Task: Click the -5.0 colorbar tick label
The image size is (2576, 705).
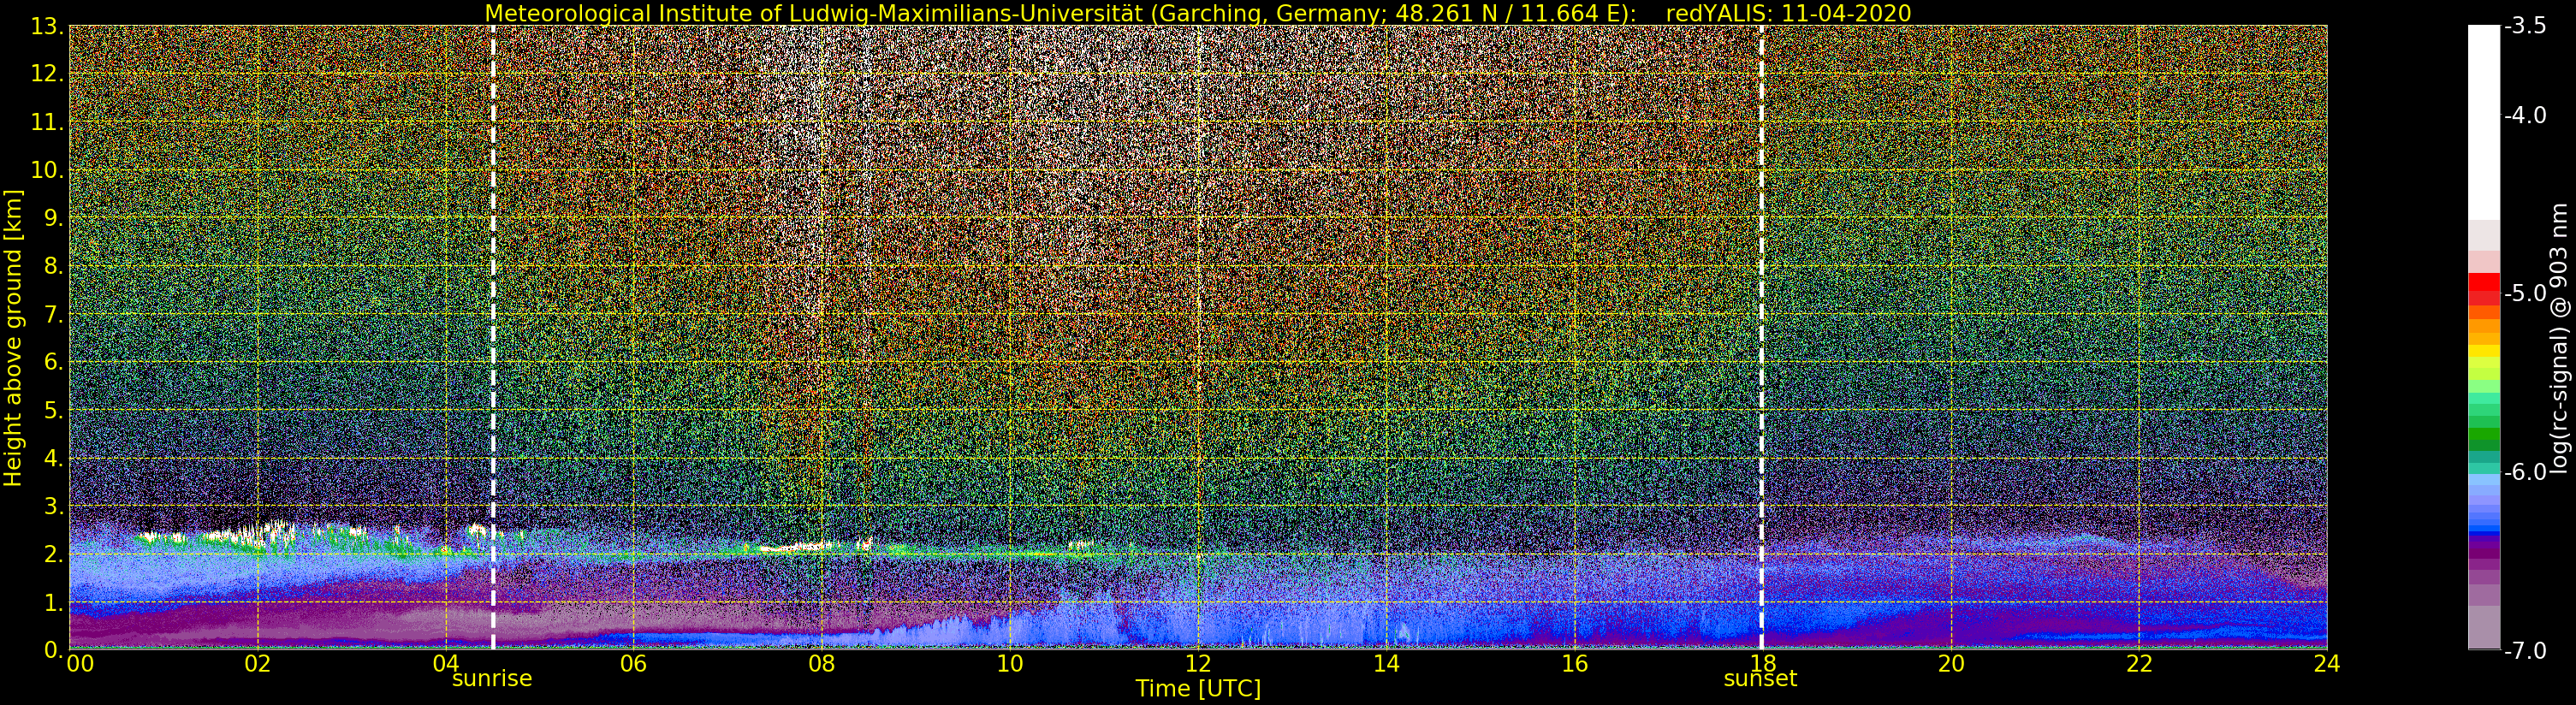Action: pyautogui.click(x=2525, y=294)
